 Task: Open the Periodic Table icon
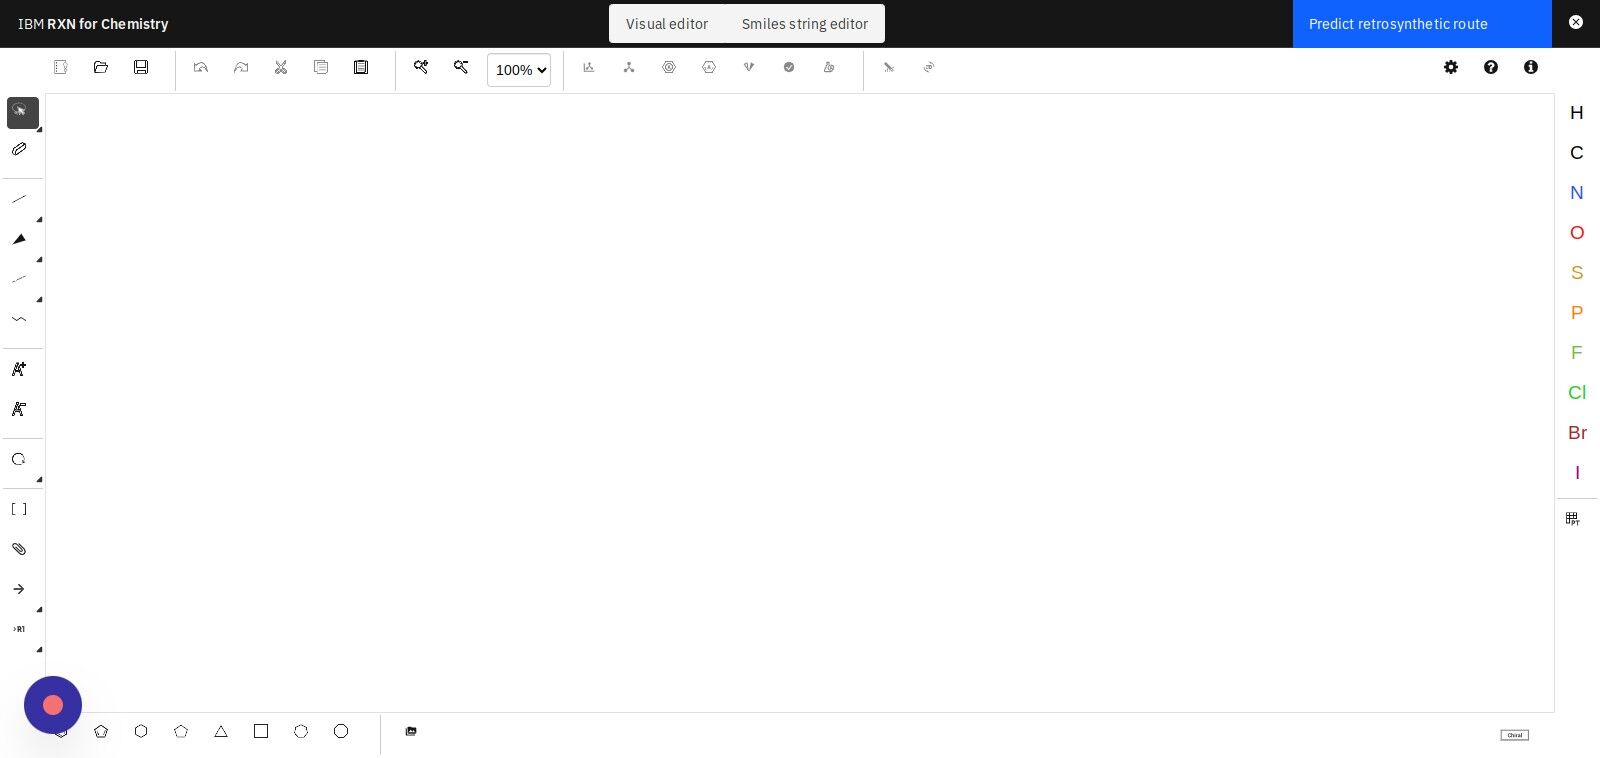(1573, 519)
